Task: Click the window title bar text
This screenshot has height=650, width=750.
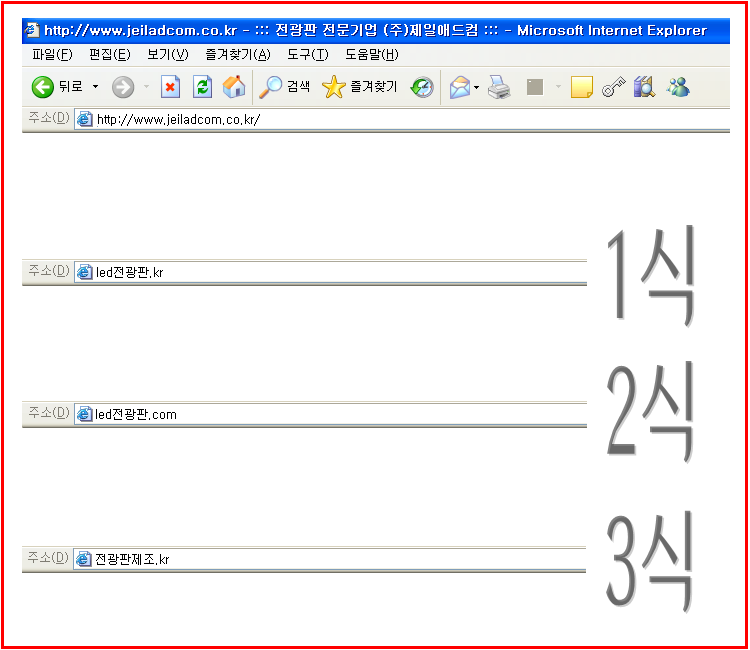Action: (375, 31)
